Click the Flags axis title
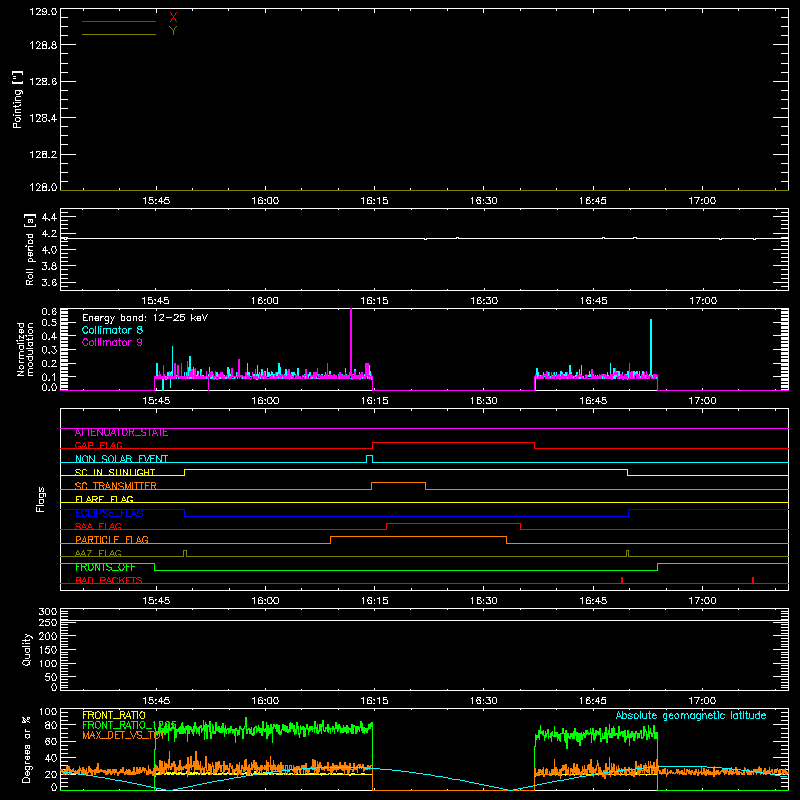The image size is (800, 800). pos(41,499)
